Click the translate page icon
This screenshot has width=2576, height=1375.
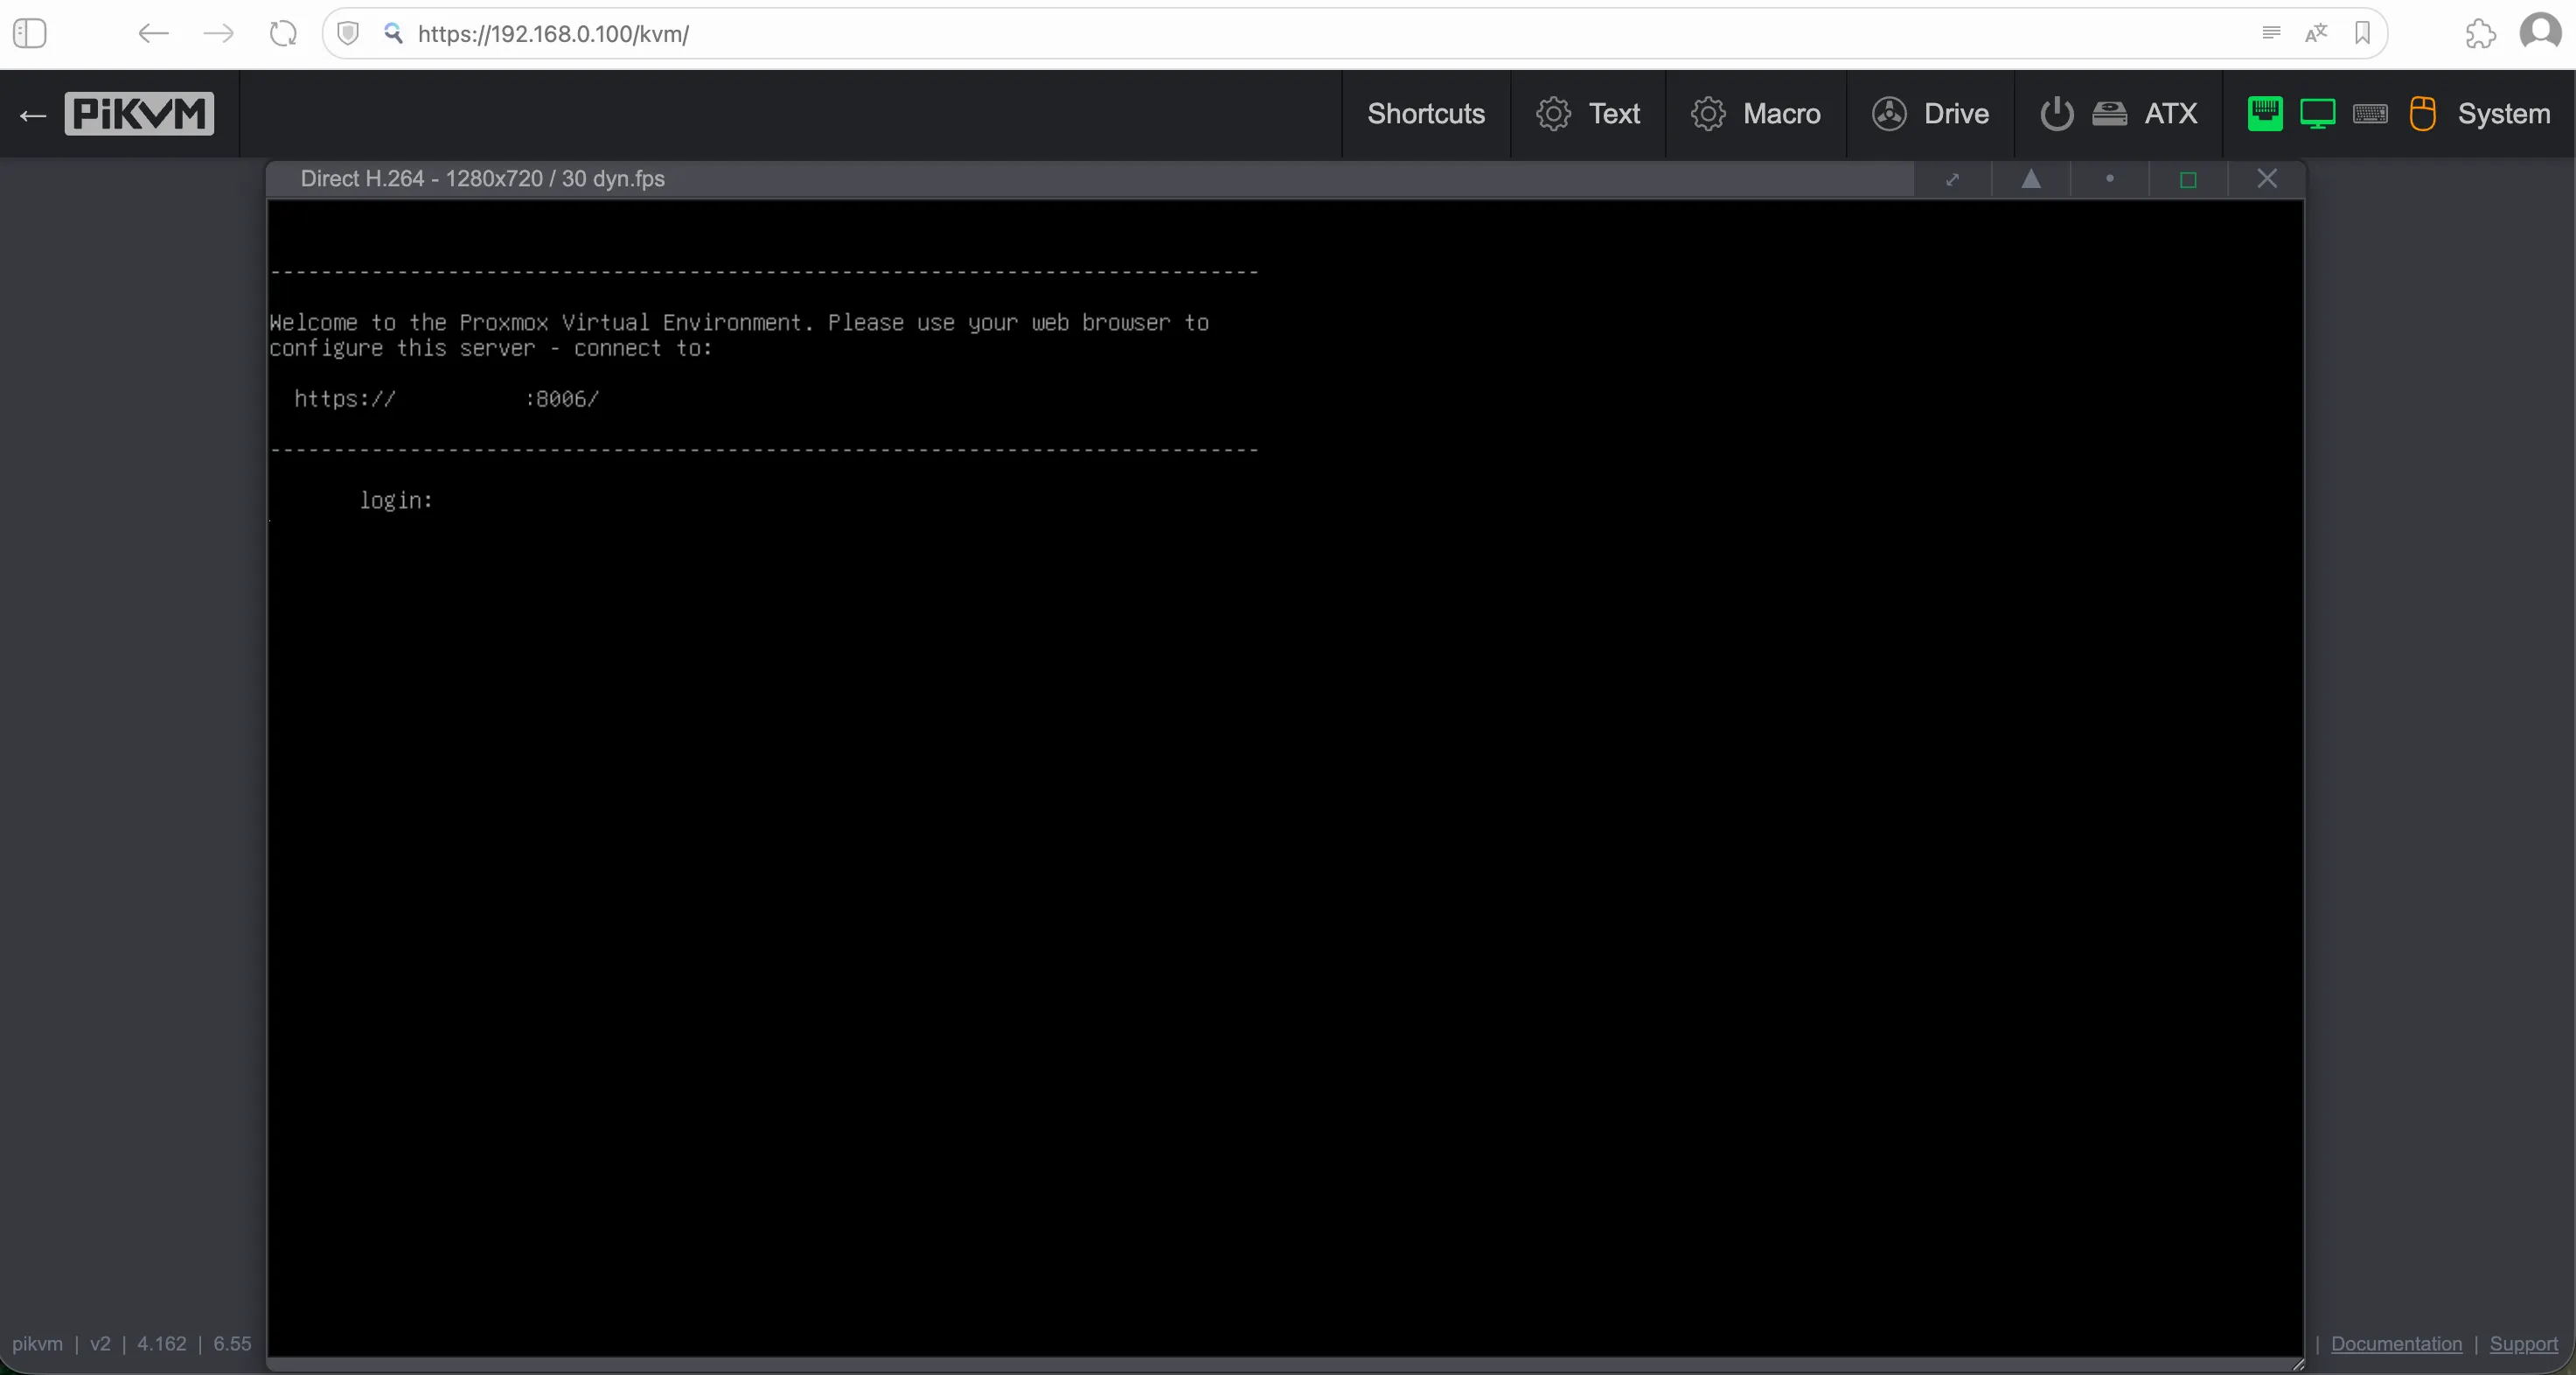[x=2316, y=33]
